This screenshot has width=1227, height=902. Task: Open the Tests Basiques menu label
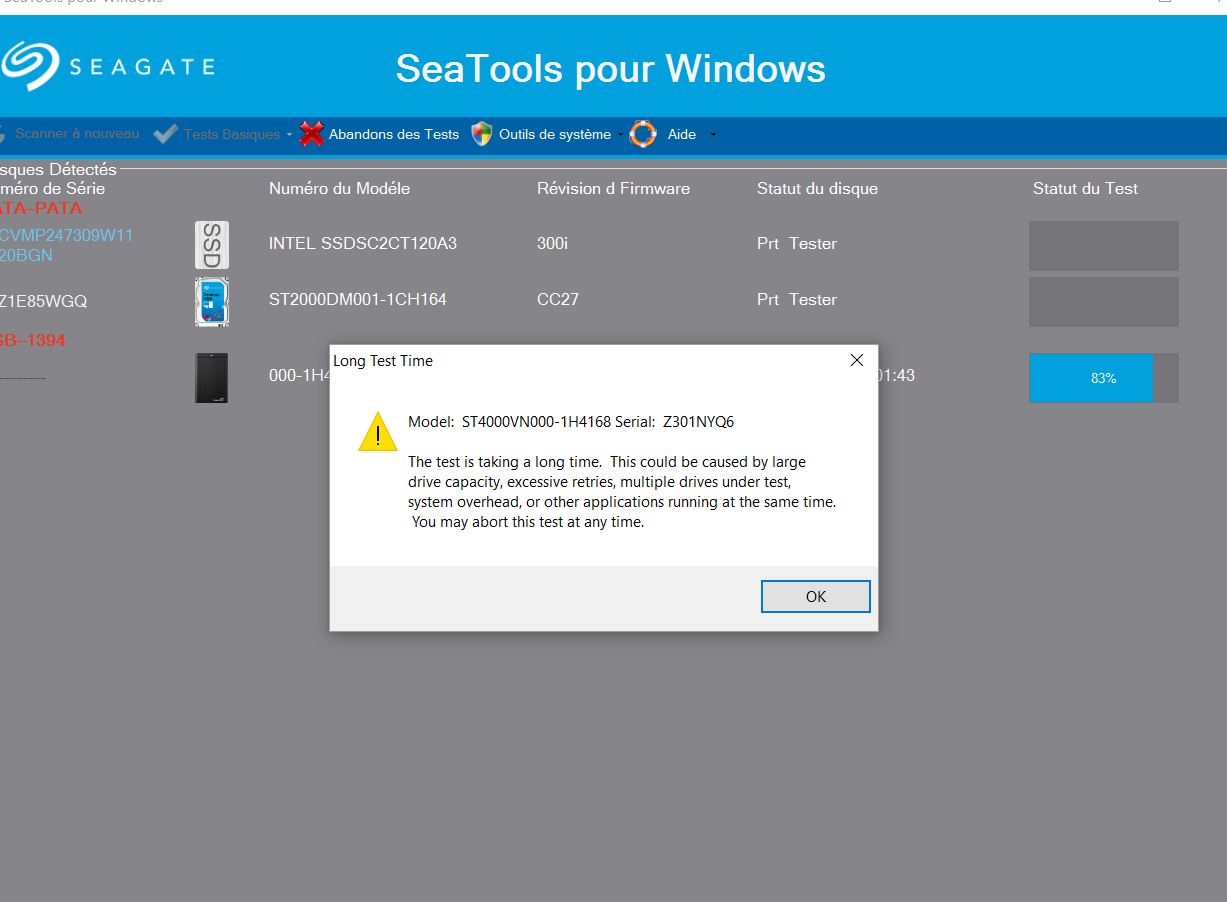pyautogui.click(x=232, y=134)
